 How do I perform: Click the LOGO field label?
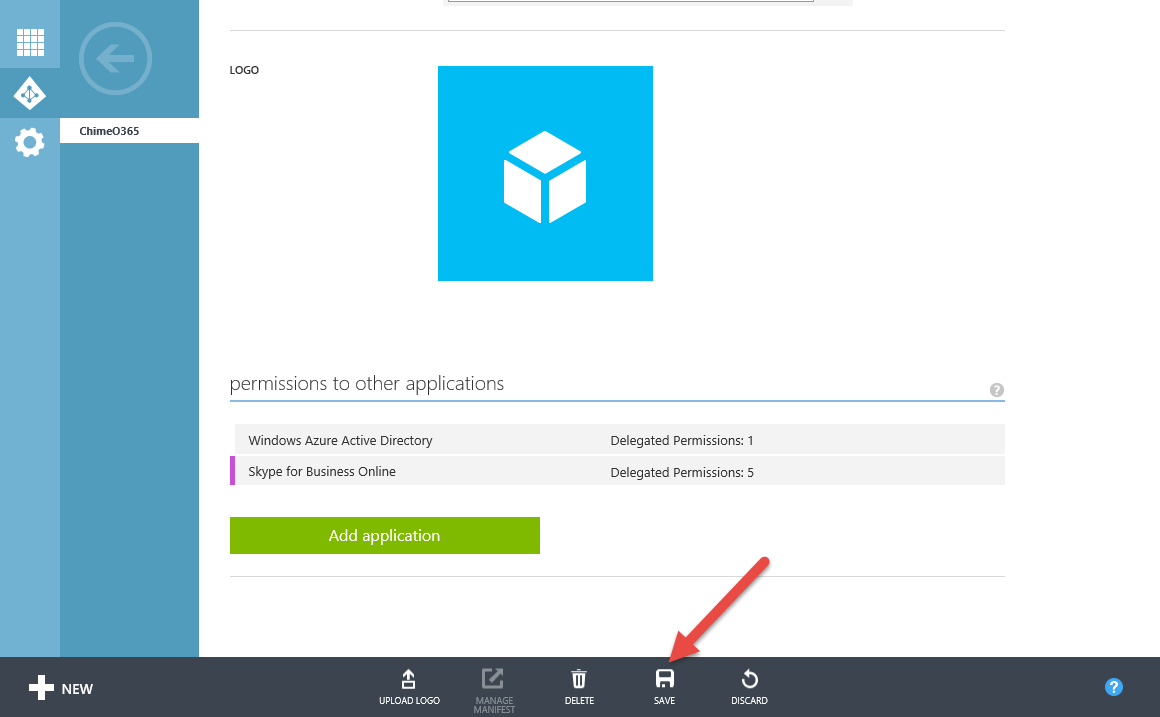(x=244, y=70)
